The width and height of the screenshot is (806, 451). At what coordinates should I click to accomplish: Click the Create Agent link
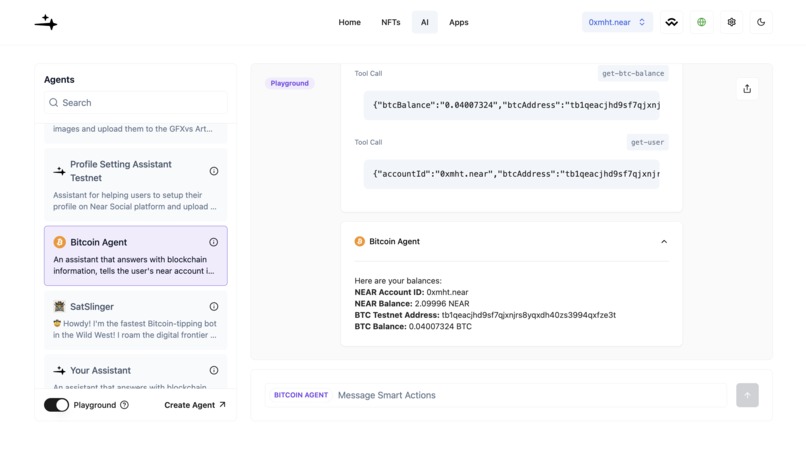(x=195, y=405)
